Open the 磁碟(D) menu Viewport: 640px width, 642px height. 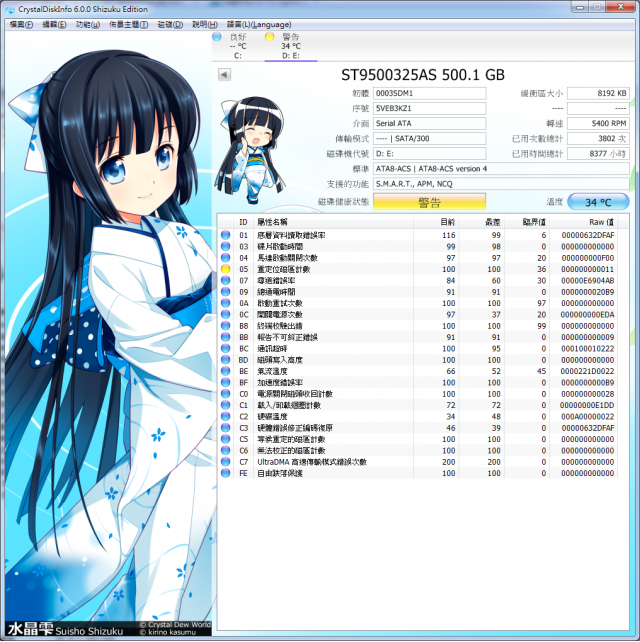tap(170, 25)
